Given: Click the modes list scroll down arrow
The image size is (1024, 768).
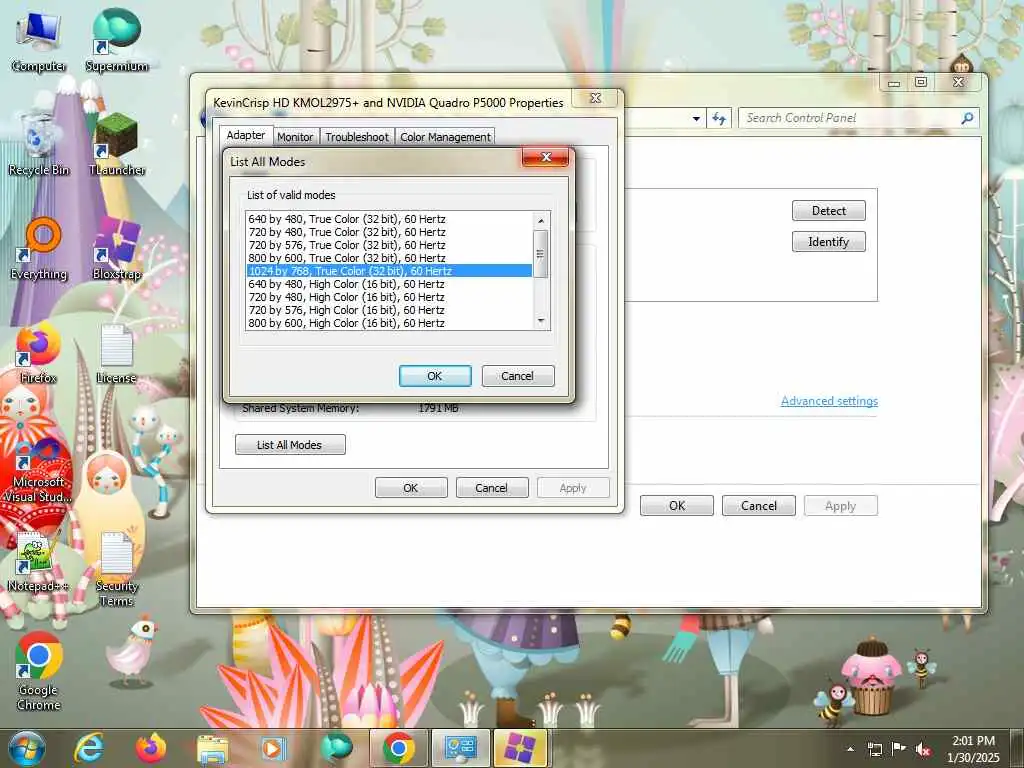Looking at the screenshot, I should point(541,321).
